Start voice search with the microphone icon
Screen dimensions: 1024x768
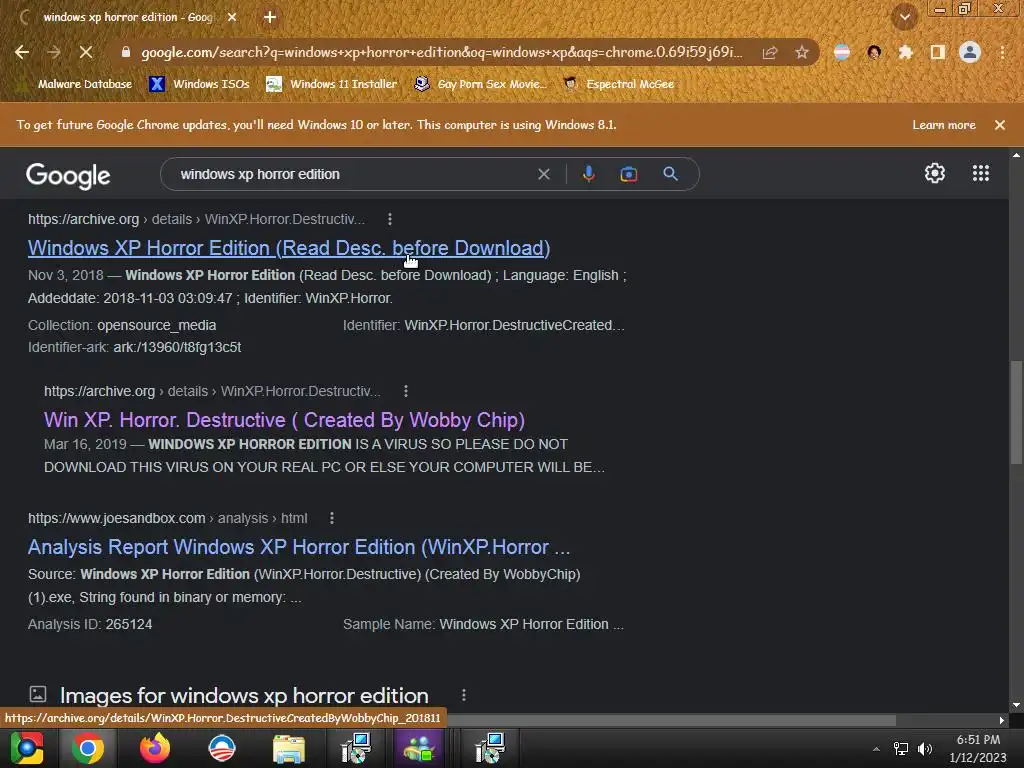588,174
